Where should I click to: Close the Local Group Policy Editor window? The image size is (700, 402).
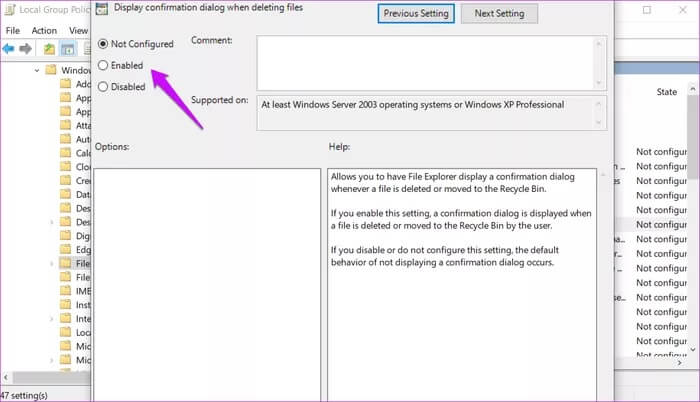click(x=683, y=10)
